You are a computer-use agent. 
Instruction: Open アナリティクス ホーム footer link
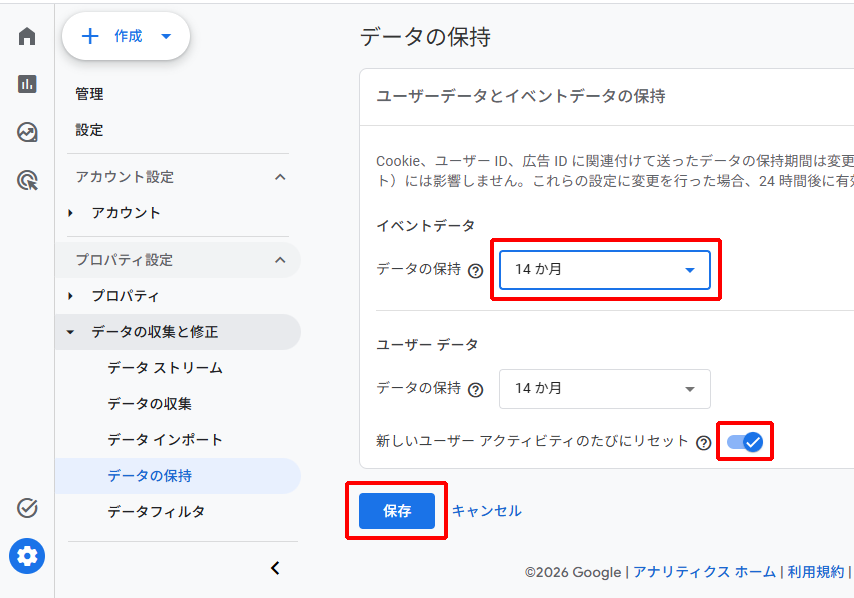click(x=704, y=572)
